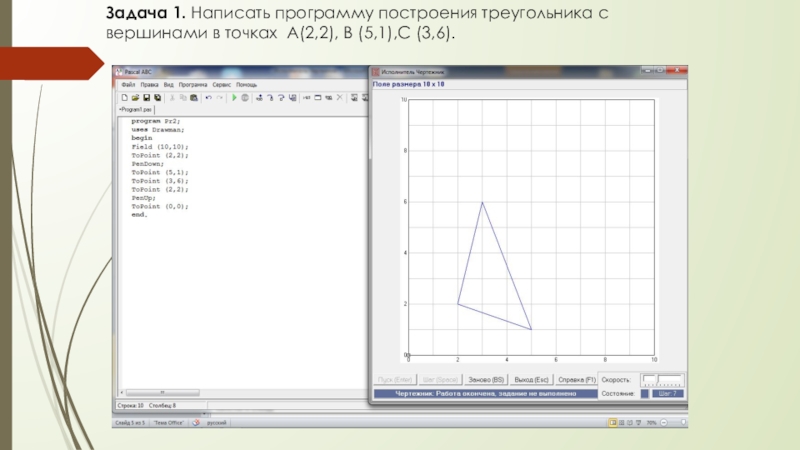Click the icon right of output window icon
This screenshot has width=800, height=450.
point(329,97)
